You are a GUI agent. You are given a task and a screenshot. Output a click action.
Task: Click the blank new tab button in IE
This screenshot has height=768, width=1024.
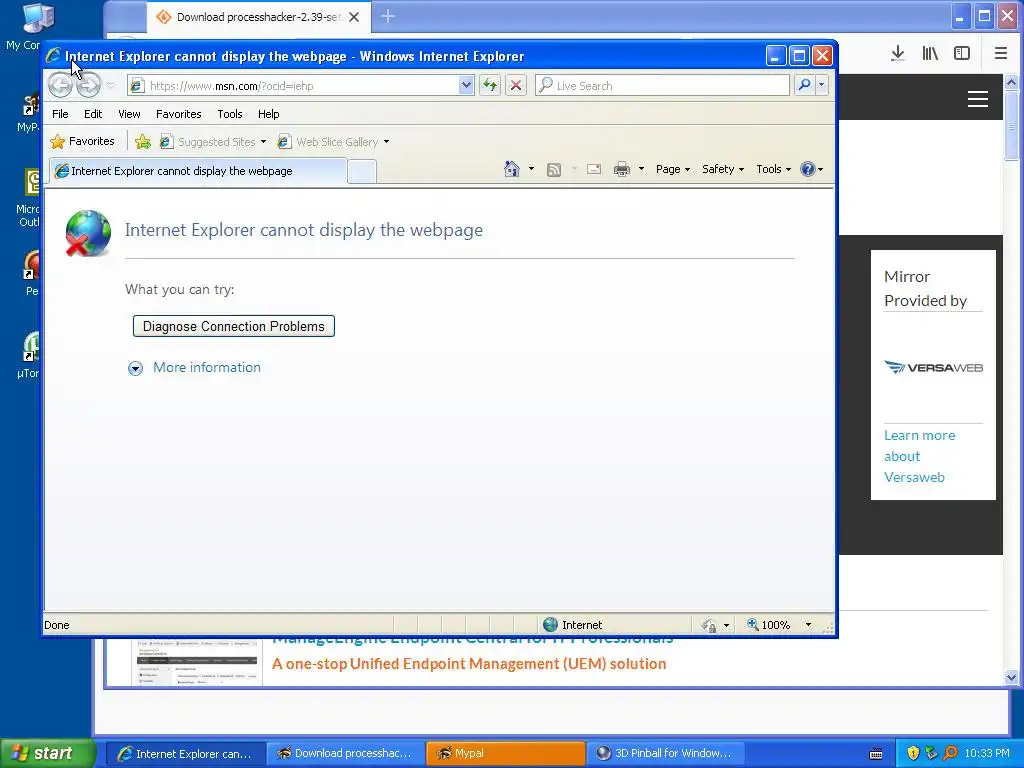361,171
